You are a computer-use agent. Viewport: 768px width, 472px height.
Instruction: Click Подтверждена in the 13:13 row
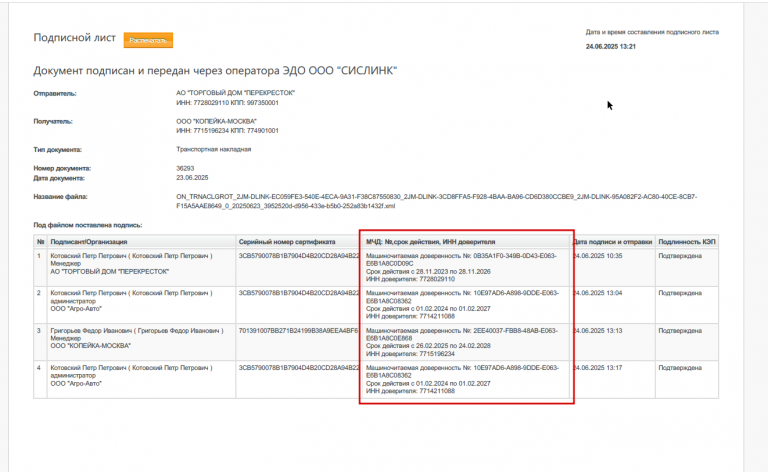point(680,331)
